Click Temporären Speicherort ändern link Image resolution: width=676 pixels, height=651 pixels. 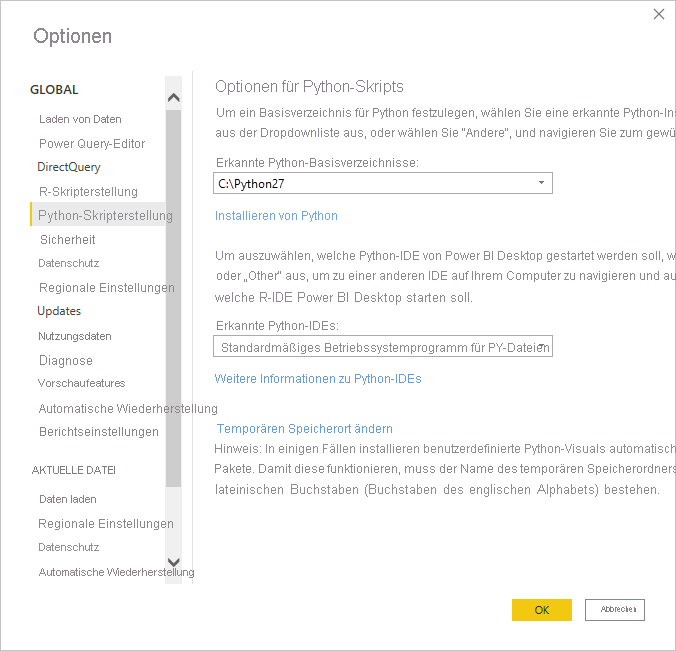click(x=304, y=429)
